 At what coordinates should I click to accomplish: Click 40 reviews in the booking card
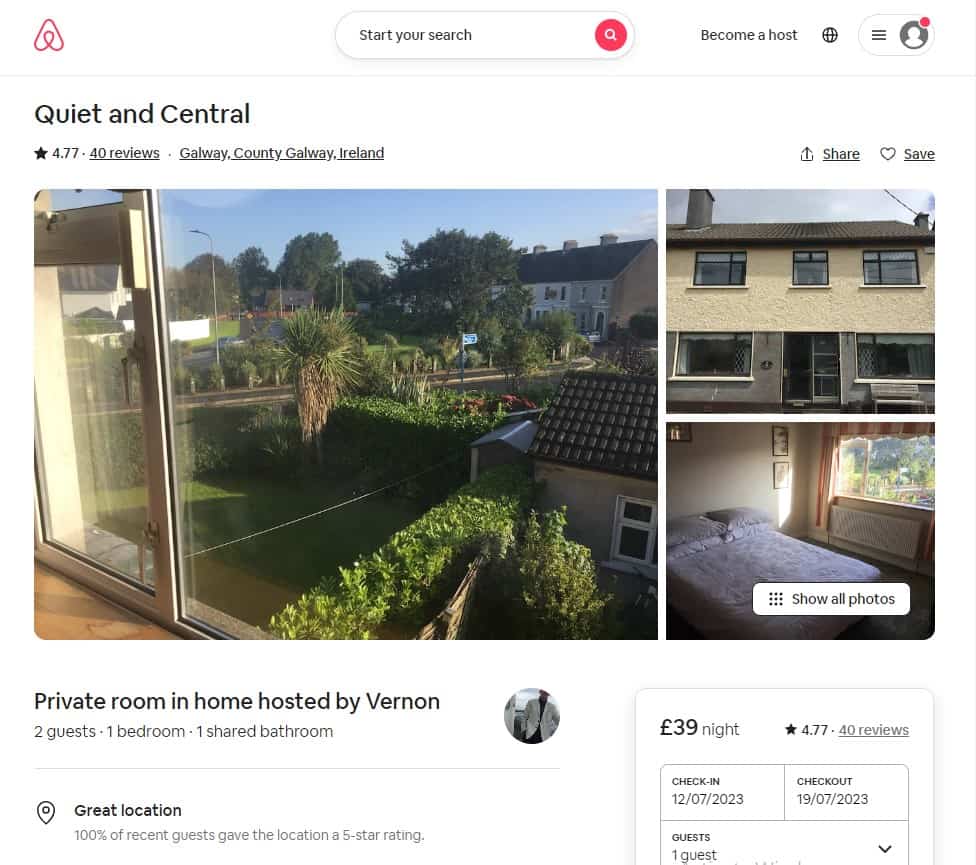(873, 730)
